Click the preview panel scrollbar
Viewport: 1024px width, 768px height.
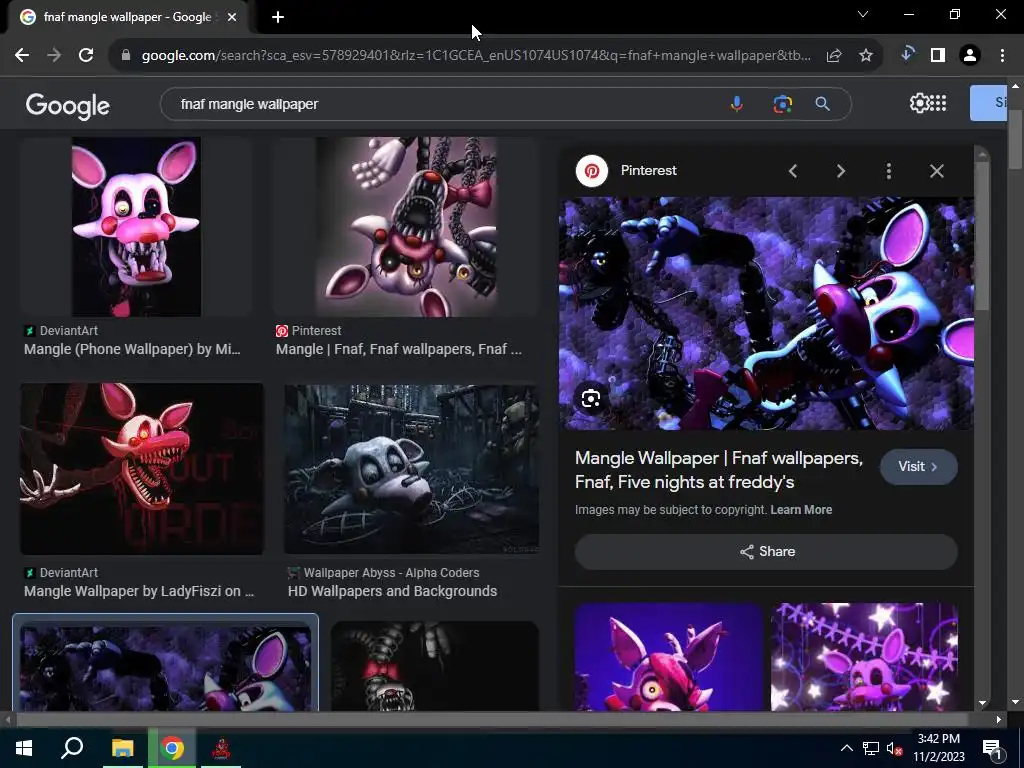982,235
